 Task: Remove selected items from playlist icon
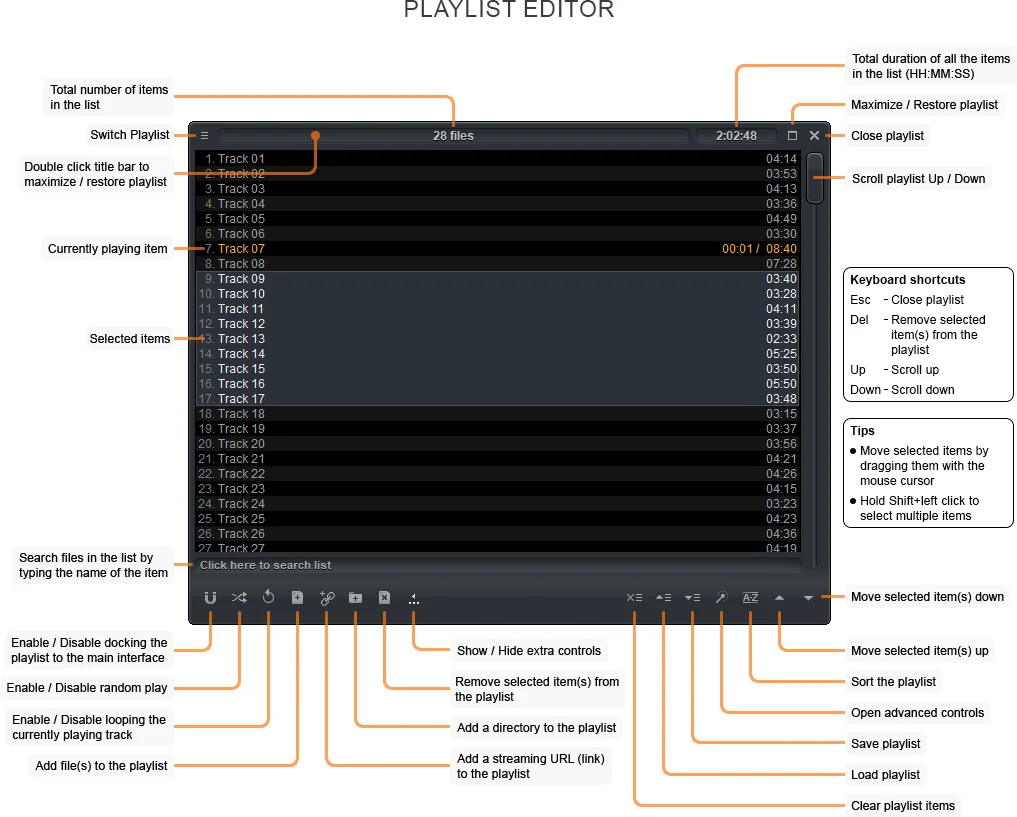point(385,598)
